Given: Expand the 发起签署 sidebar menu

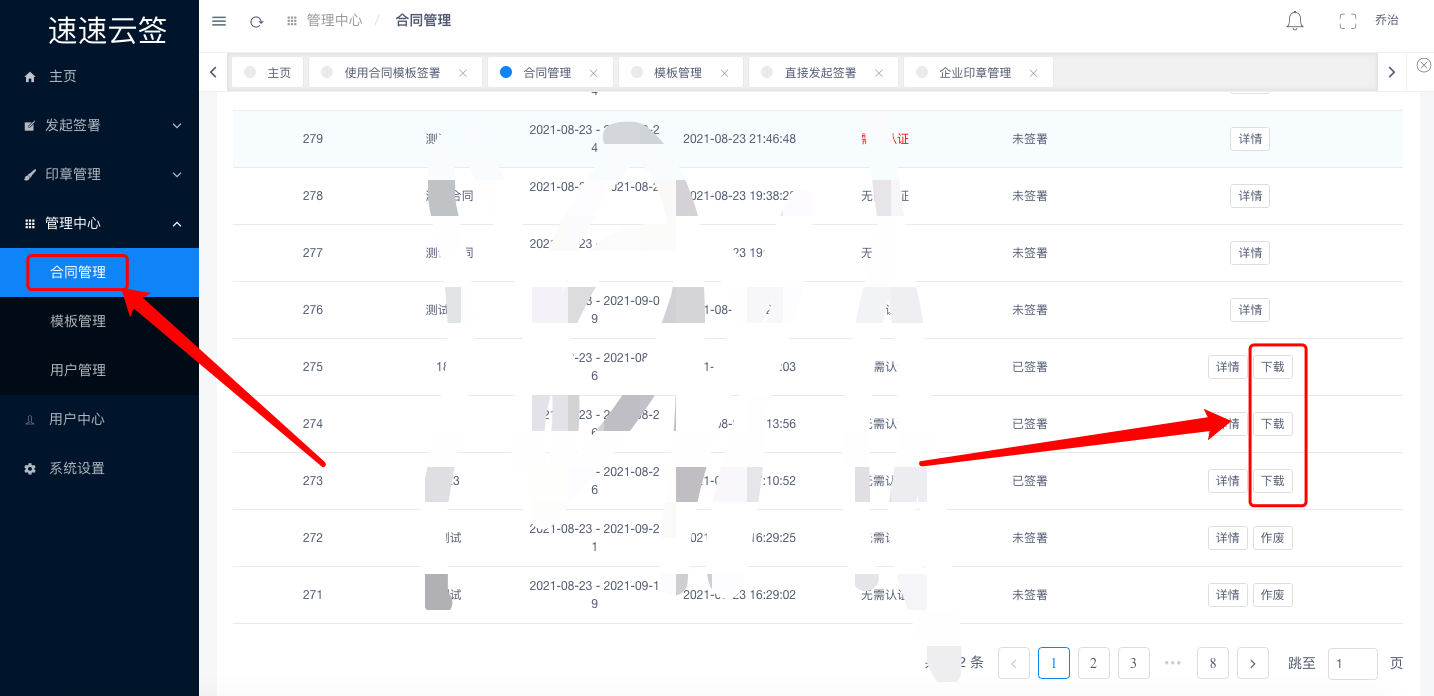Looking at the screenshot, I should click(99, 125).
